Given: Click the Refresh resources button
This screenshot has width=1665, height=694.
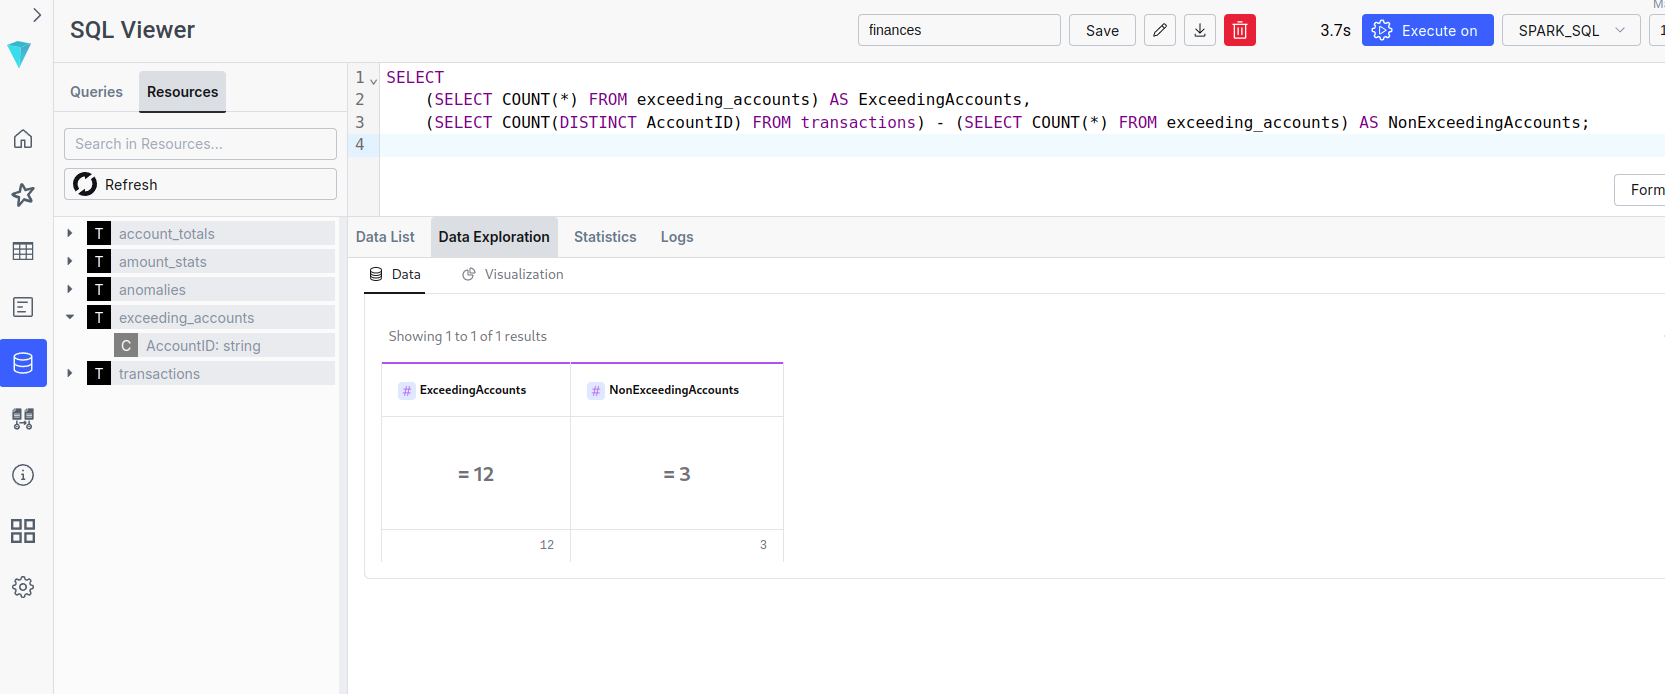Looking at the screenshot, I should (x=200, y=184).
